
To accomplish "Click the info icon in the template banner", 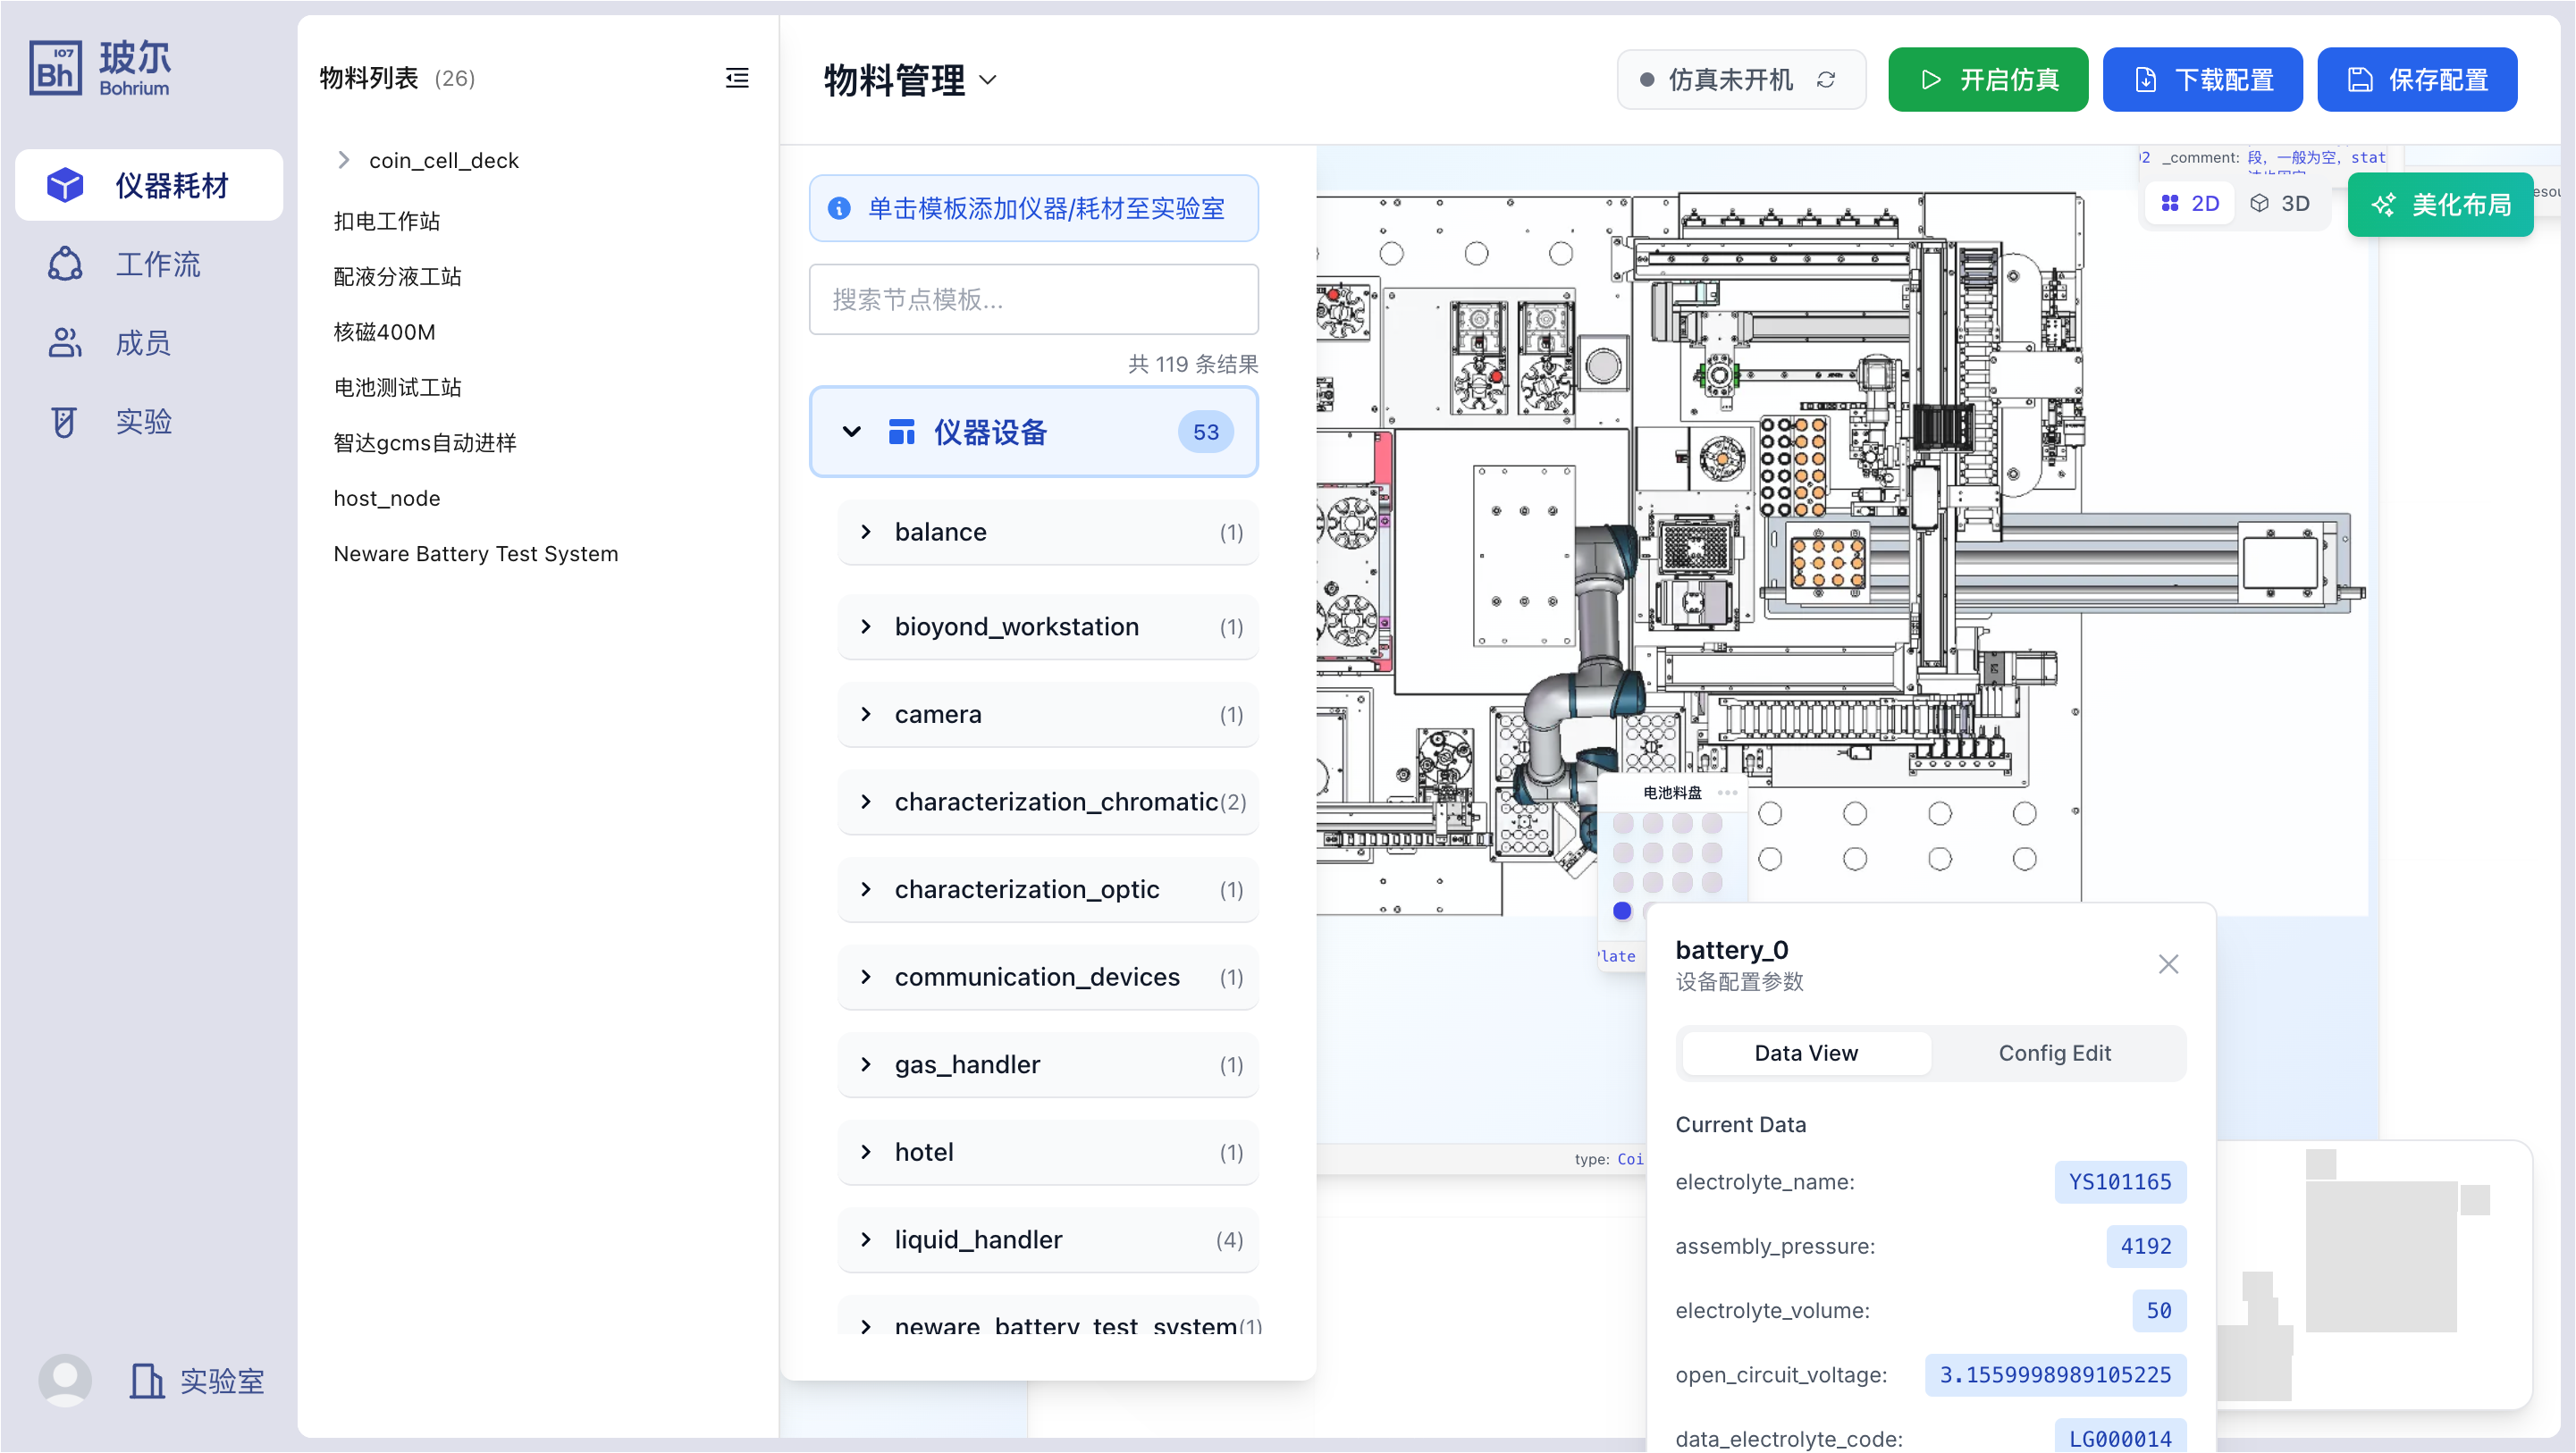I will pos(838,209).
